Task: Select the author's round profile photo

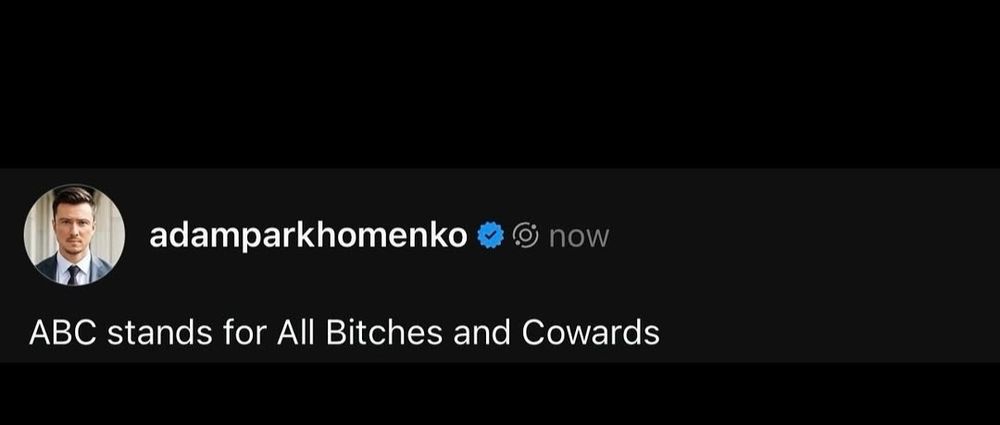Action: pyautogui.click(x=74, y=235)
